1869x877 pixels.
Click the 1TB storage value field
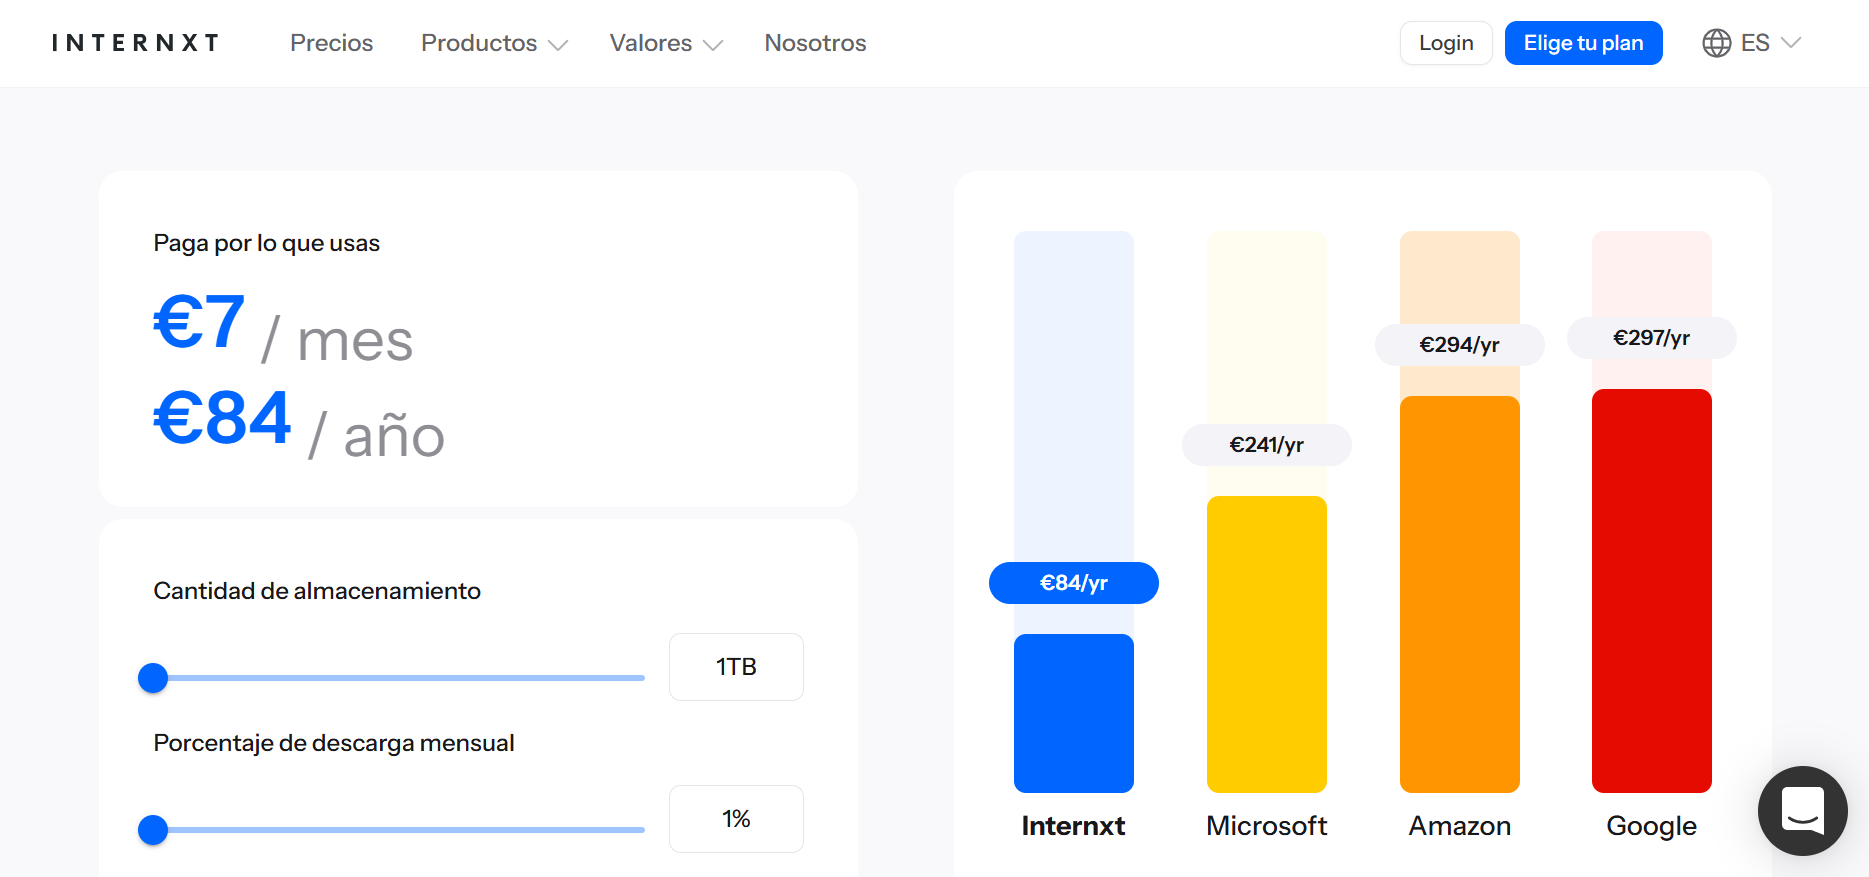(x=736, y=667)
